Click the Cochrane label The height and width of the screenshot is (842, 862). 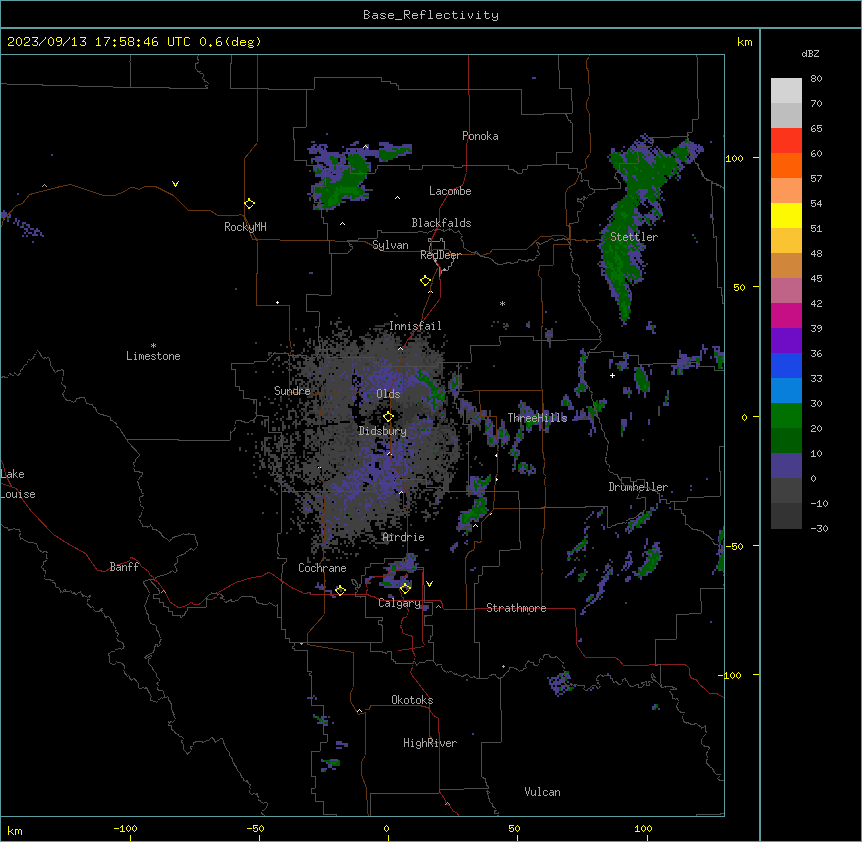click(x=322, y=568)
